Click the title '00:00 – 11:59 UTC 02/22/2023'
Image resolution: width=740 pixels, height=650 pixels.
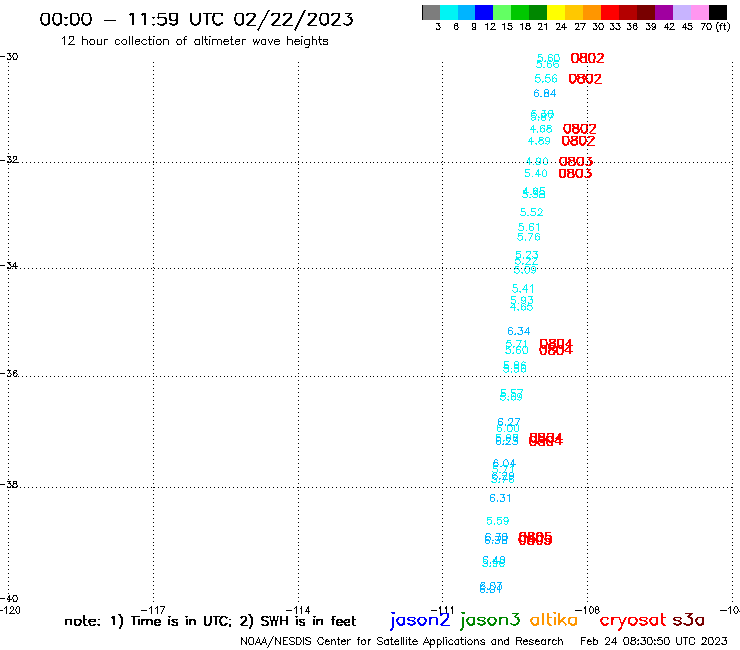[x=196, y=19]
